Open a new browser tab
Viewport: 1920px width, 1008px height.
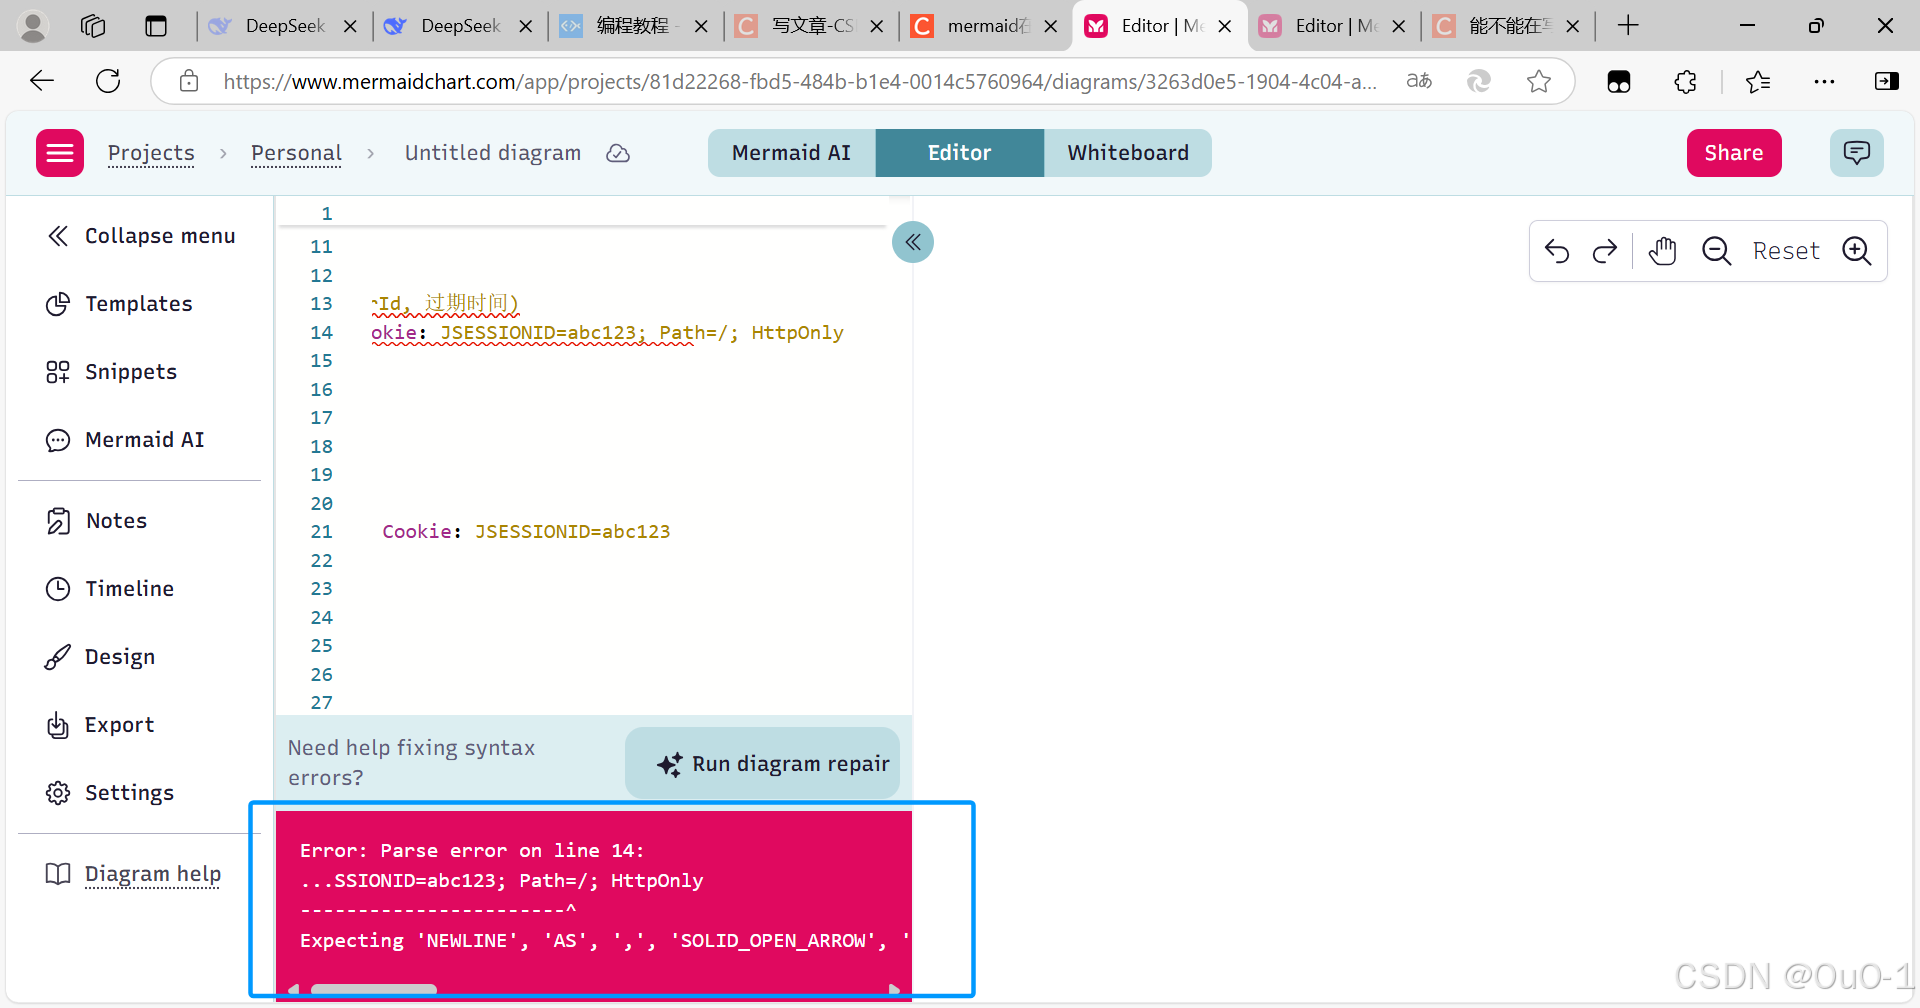(1628, 26)
